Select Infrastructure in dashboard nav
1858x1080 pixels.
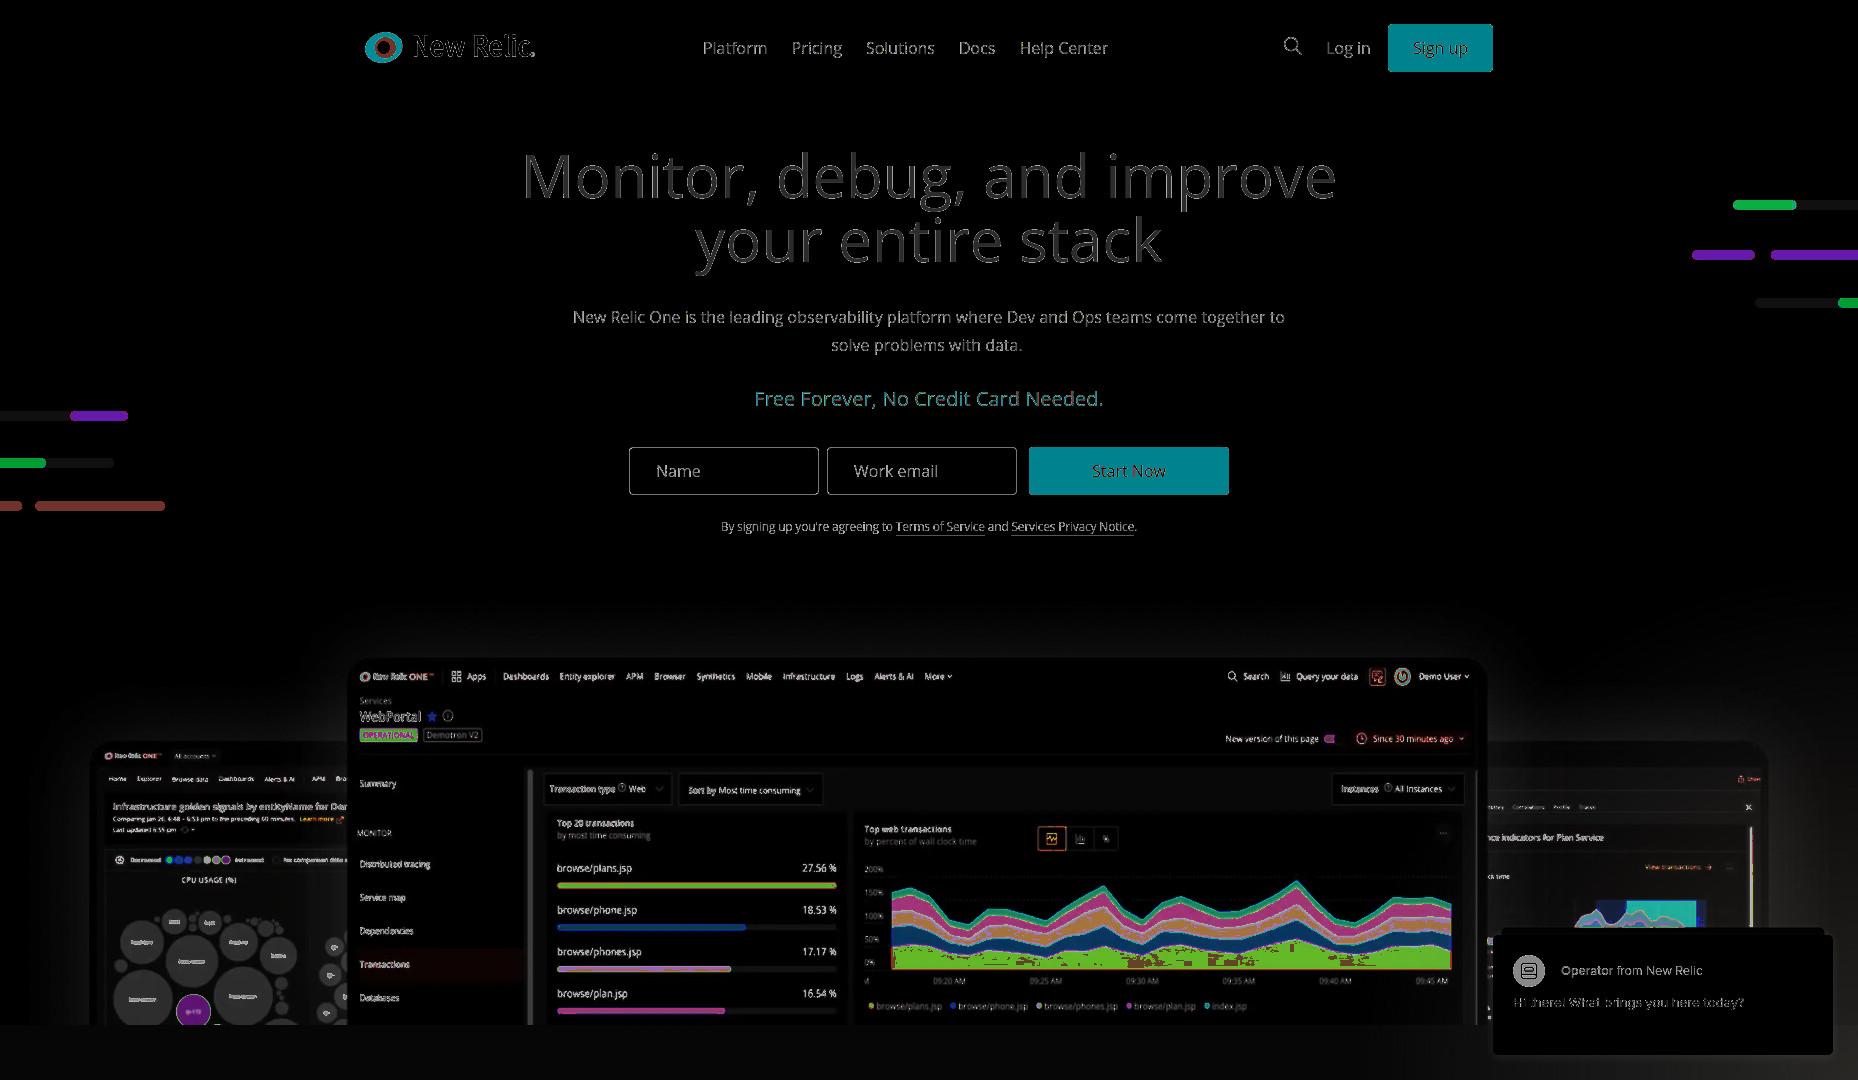click(x=808, y=677)
